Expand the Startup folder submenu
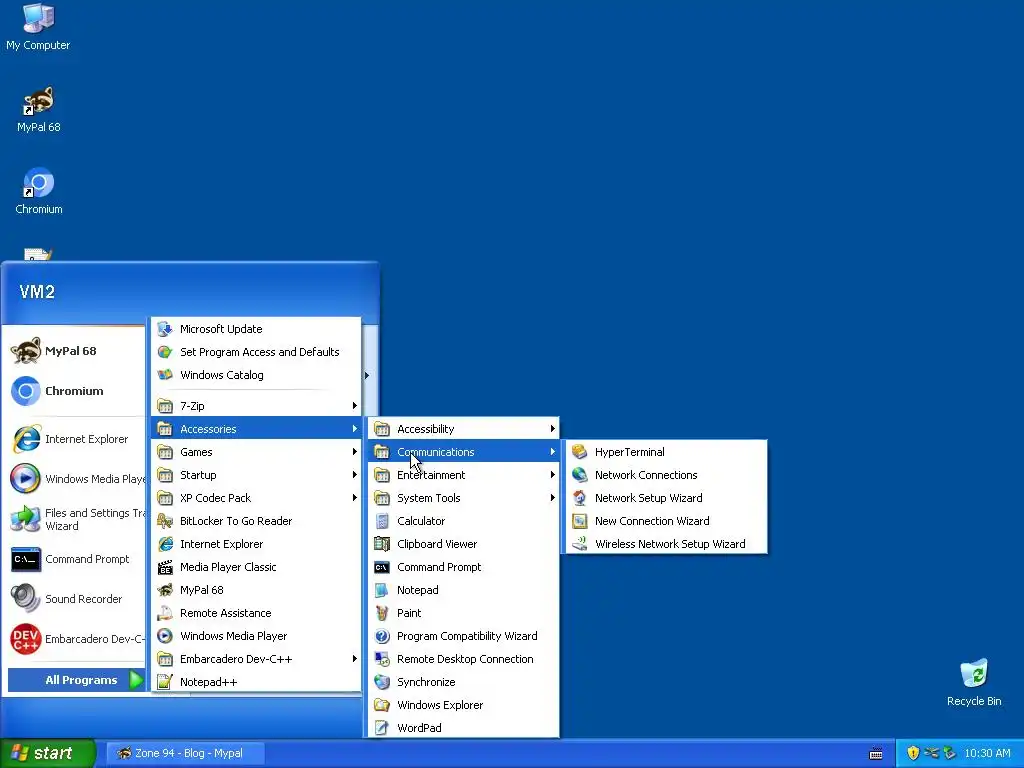The width and height of the screenshot is (1024, 768). [x=256, y=475]
